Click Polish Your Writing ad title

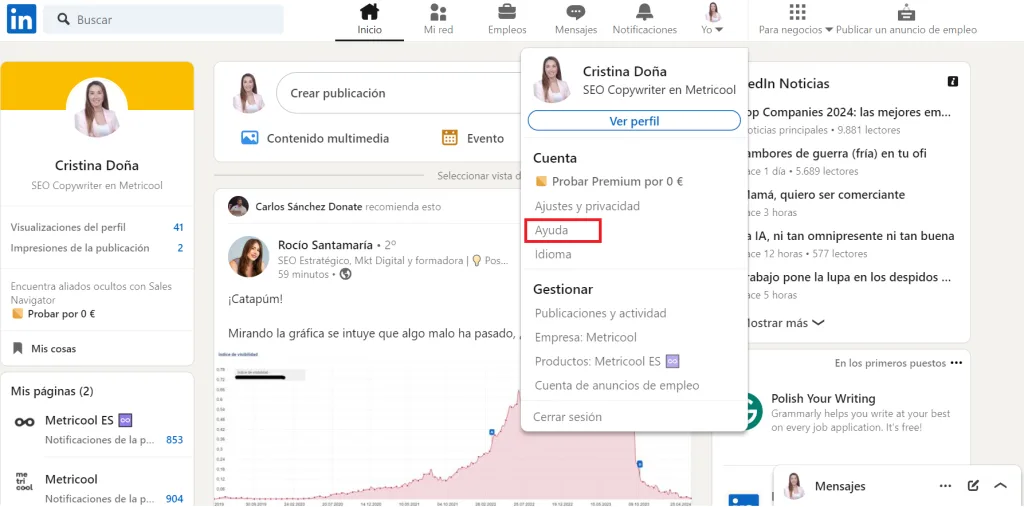823,399
